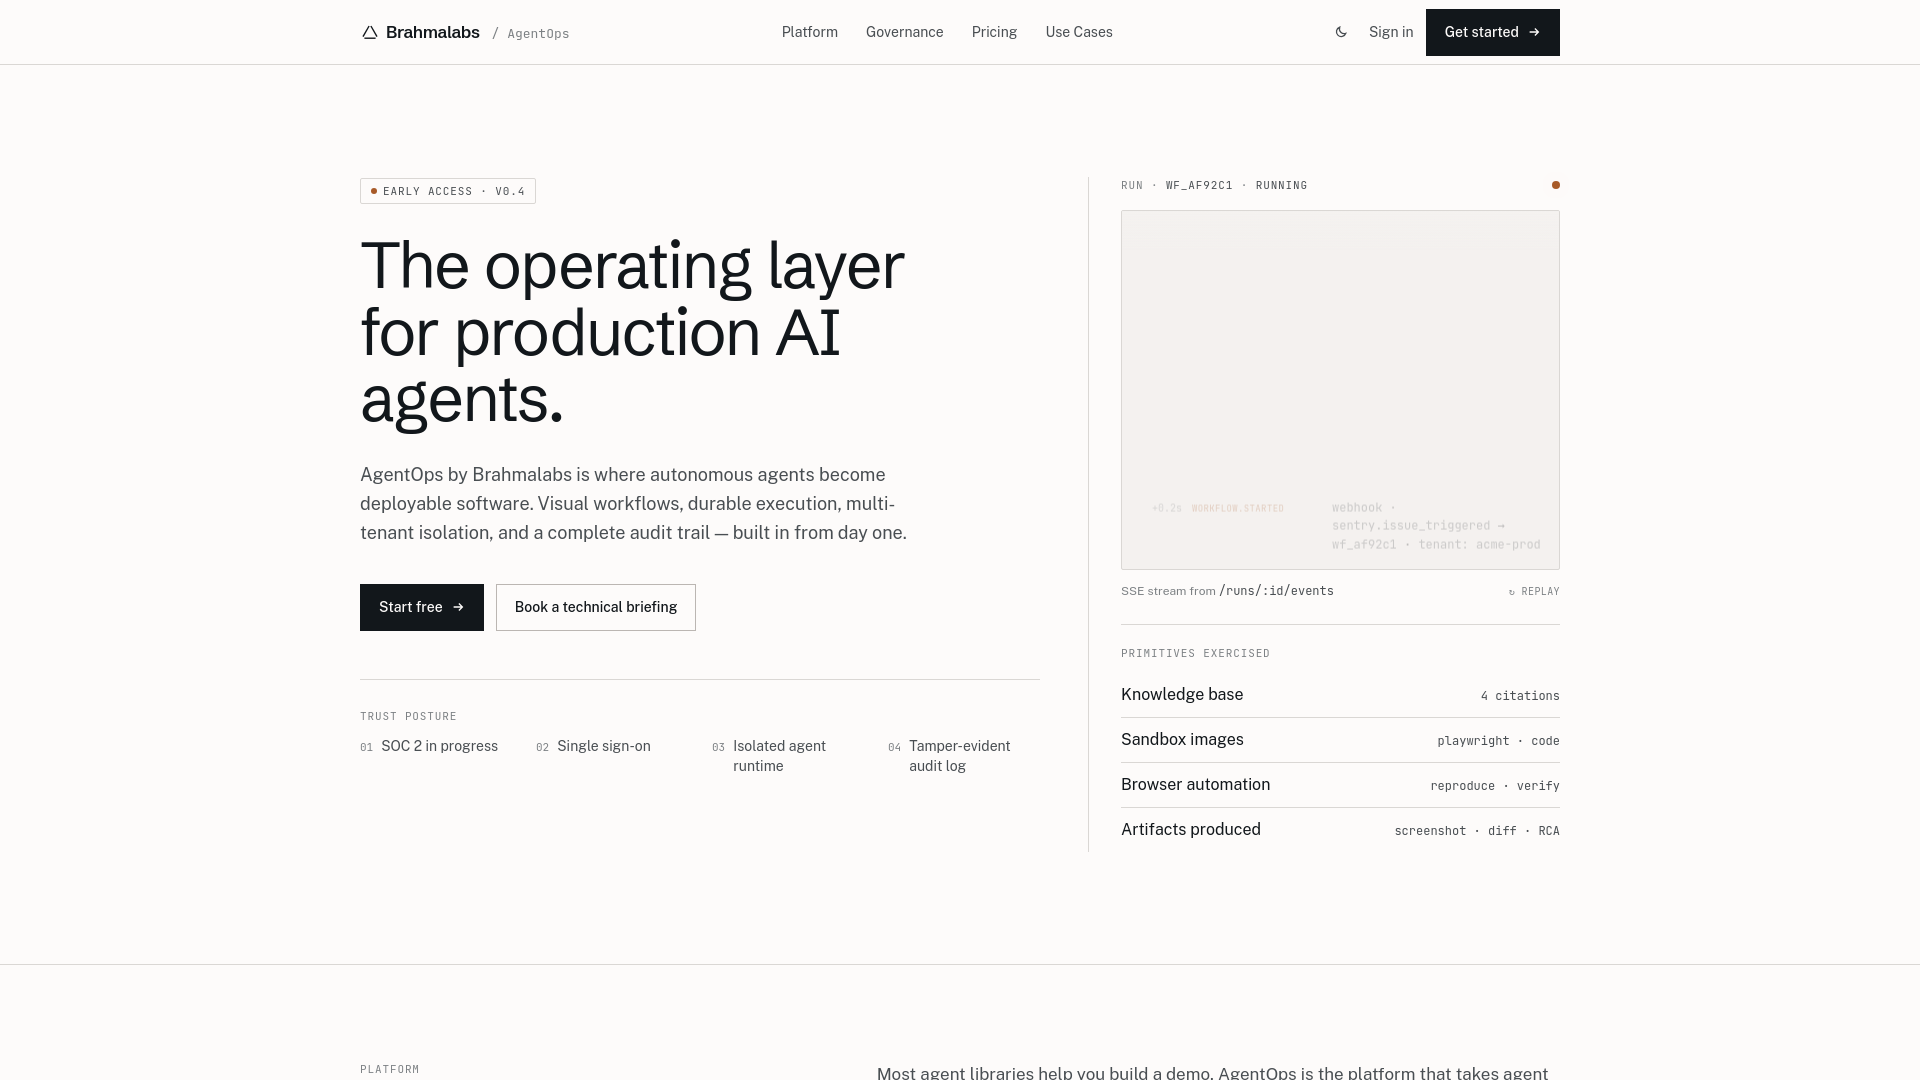Click 'Tamper-evident audit log' trust item

click(950, 756)
